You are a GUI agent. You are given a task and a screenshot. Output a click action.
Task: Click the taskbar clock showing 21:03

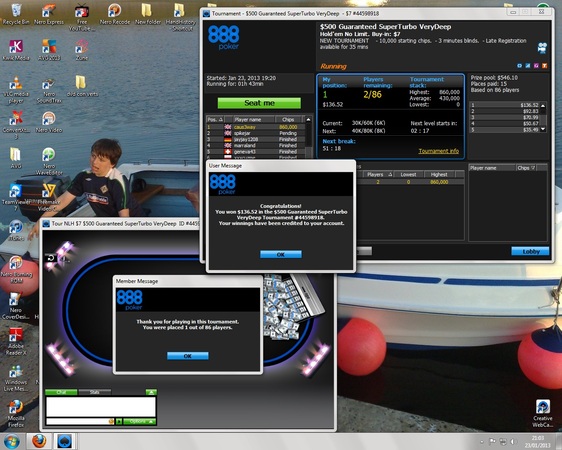(538, 441)
